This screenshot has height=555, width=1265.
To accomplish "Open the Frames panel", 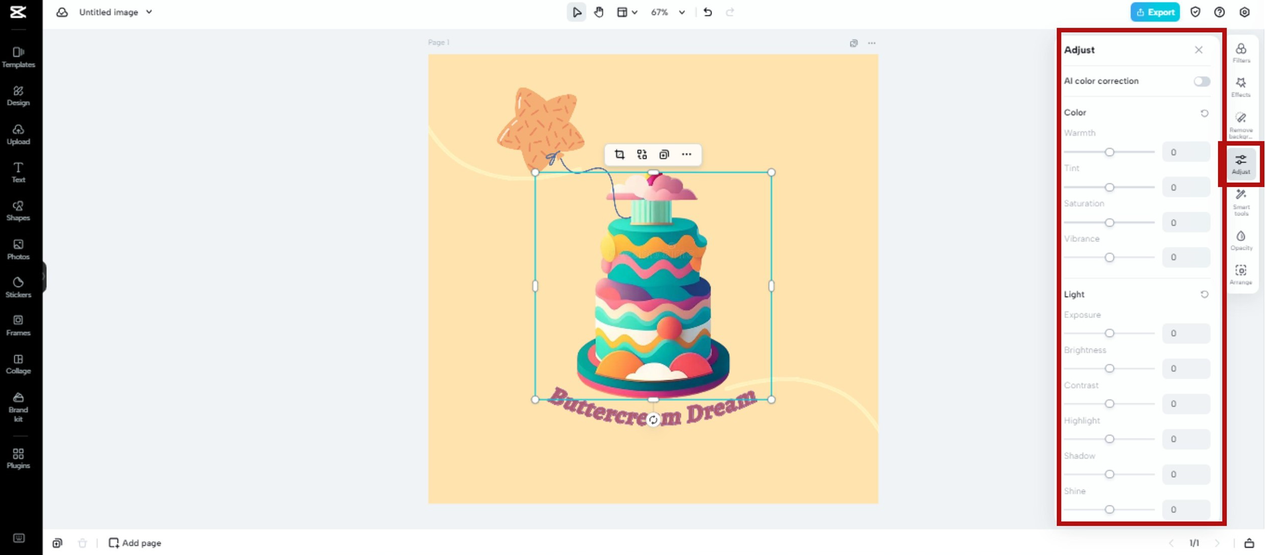I will tap(19, 325).
